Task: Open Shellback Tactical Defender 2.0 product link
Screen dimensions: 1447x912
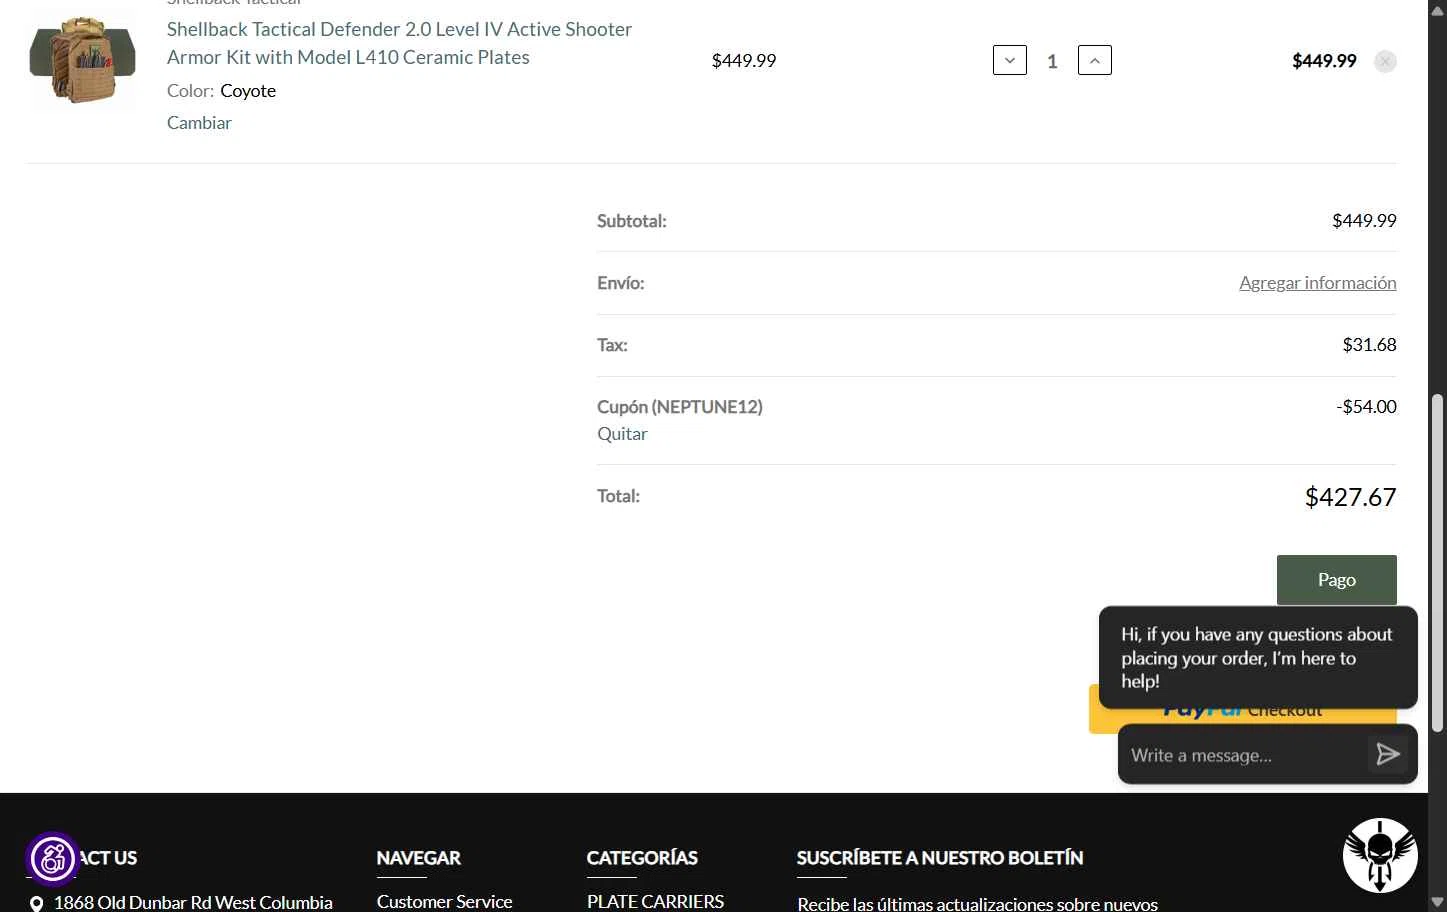Action: point(399,43)
